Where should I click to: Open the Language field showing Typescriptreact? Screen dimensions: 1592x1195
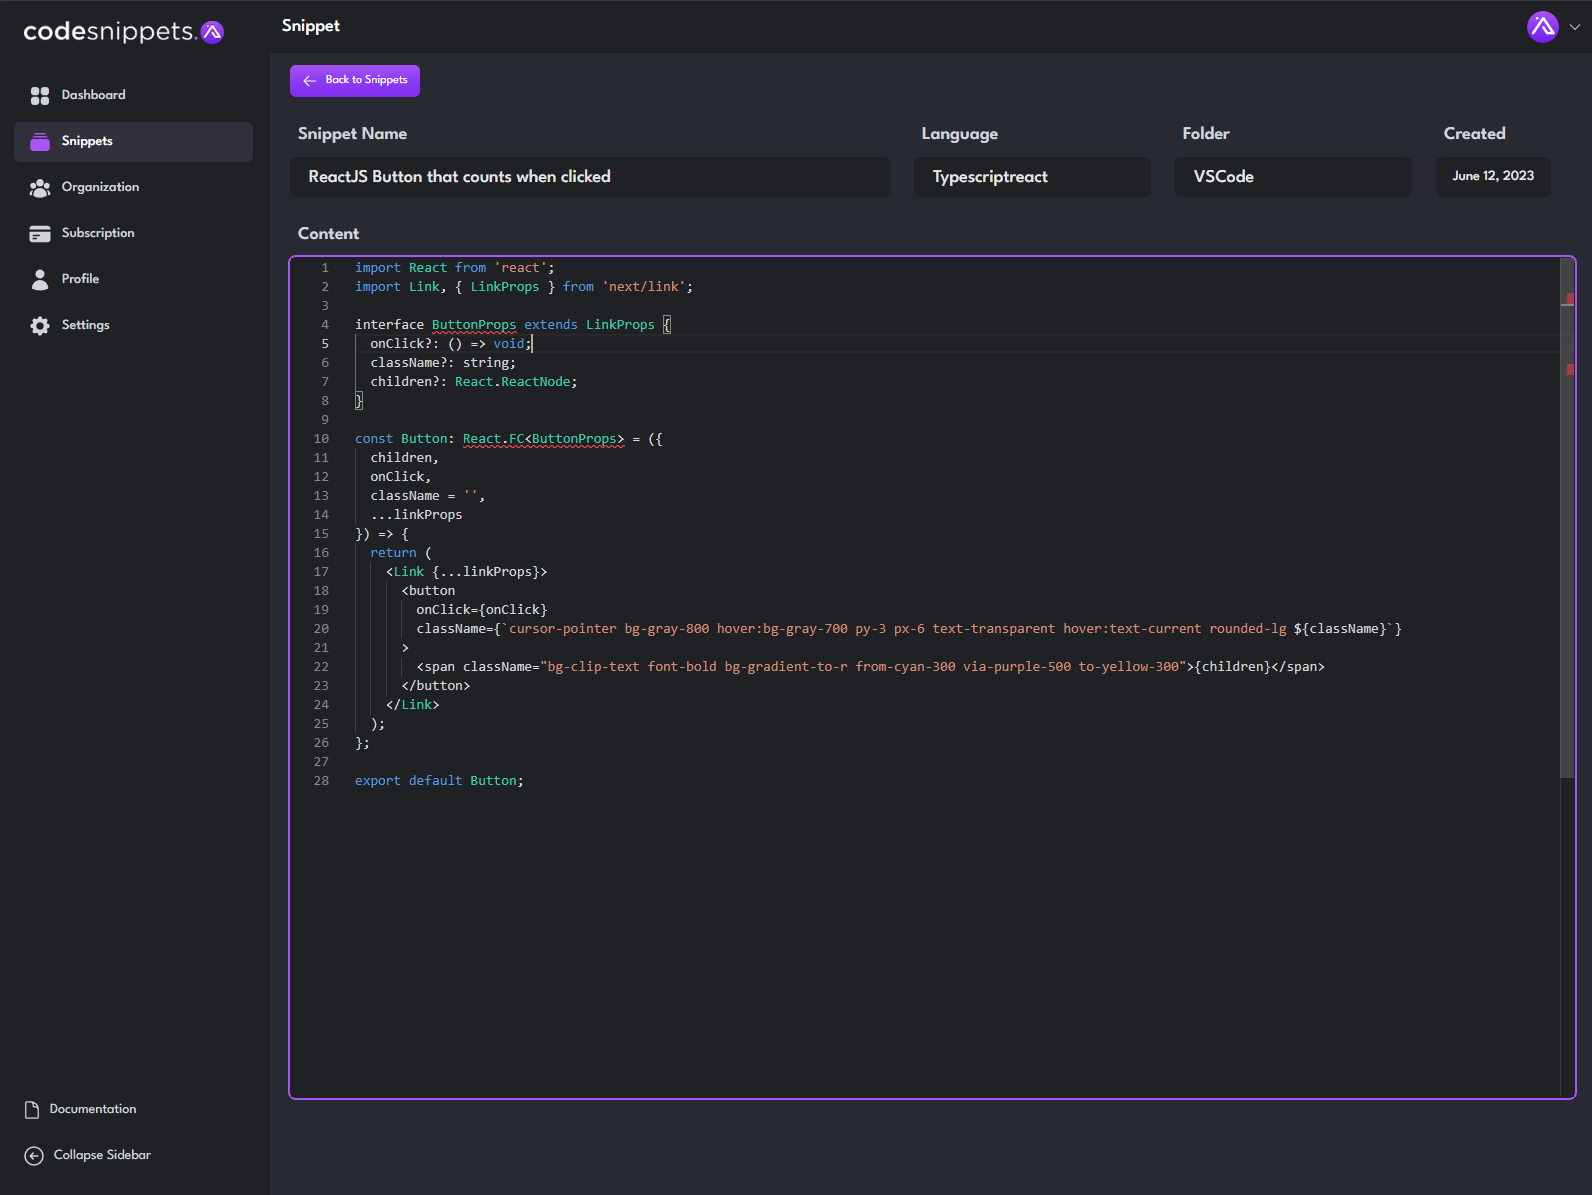click(x=1032, y=176)
